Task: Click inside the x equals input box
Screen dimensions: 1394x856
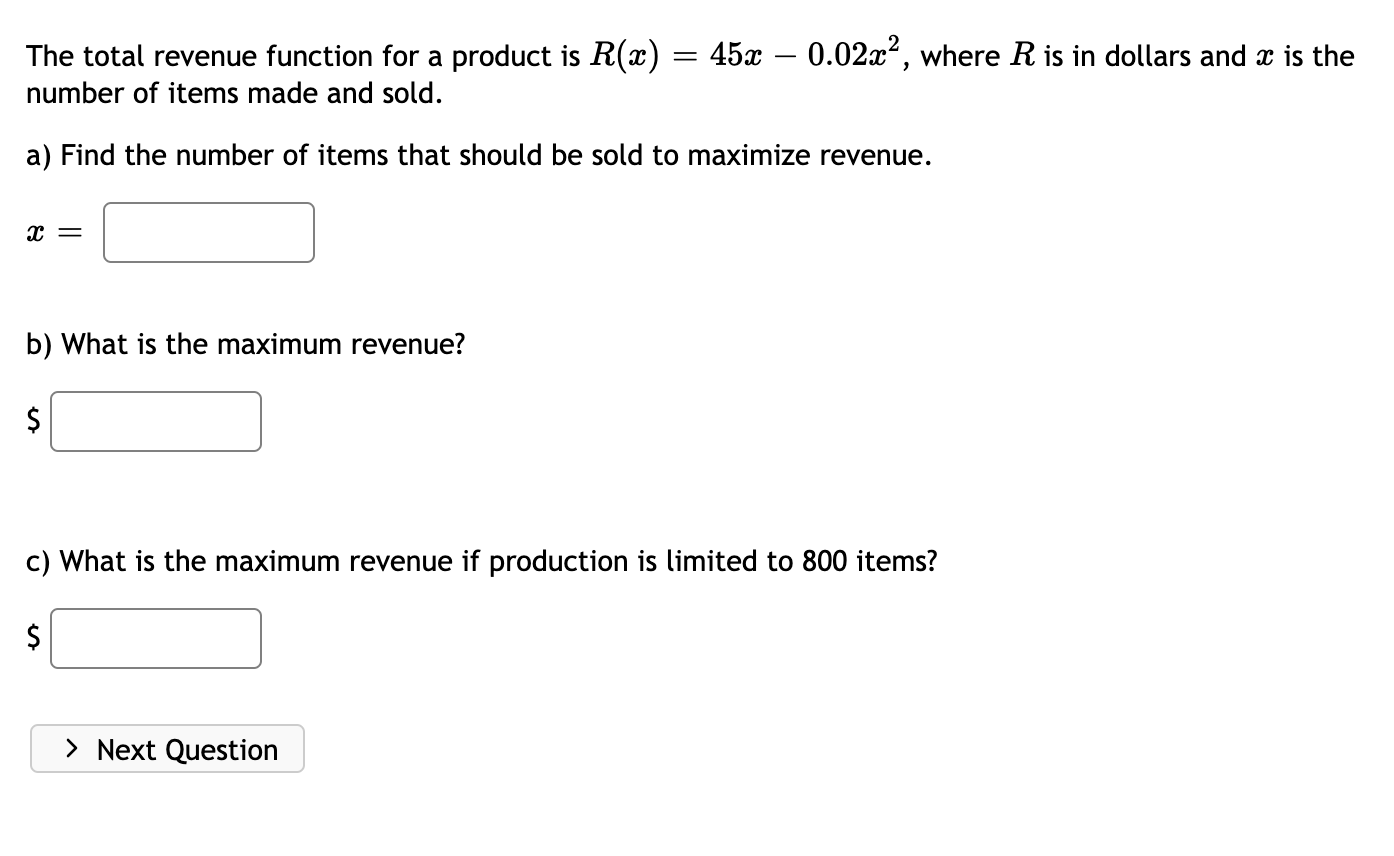Action: pos(208,232)
